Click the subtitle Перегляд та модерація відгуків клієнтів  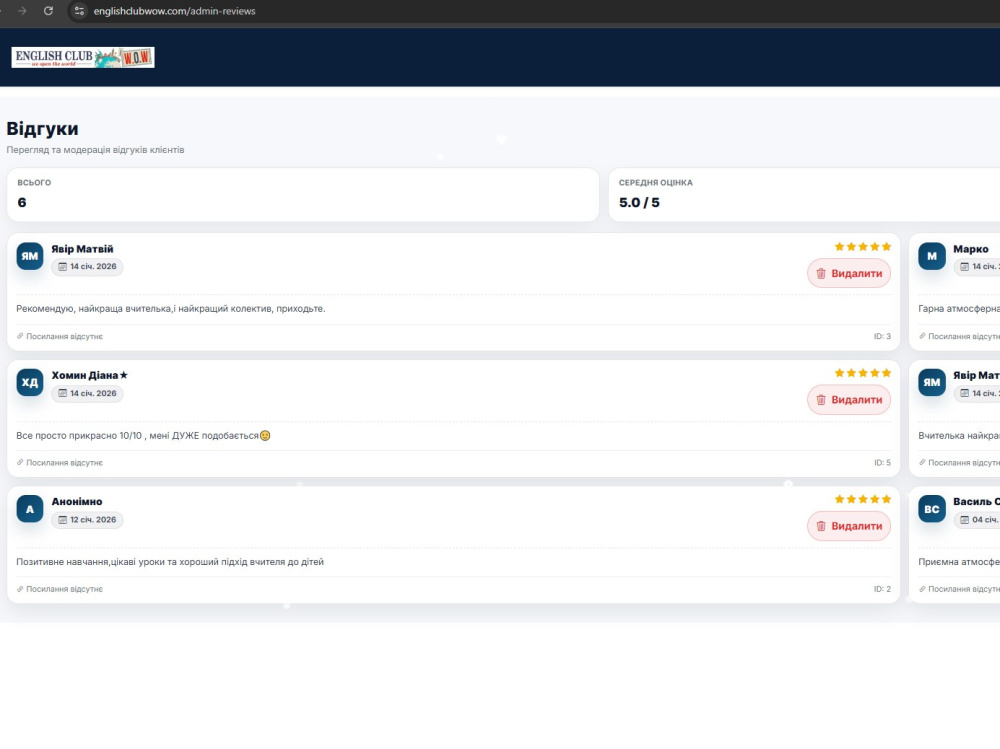(x=96, y=149)
